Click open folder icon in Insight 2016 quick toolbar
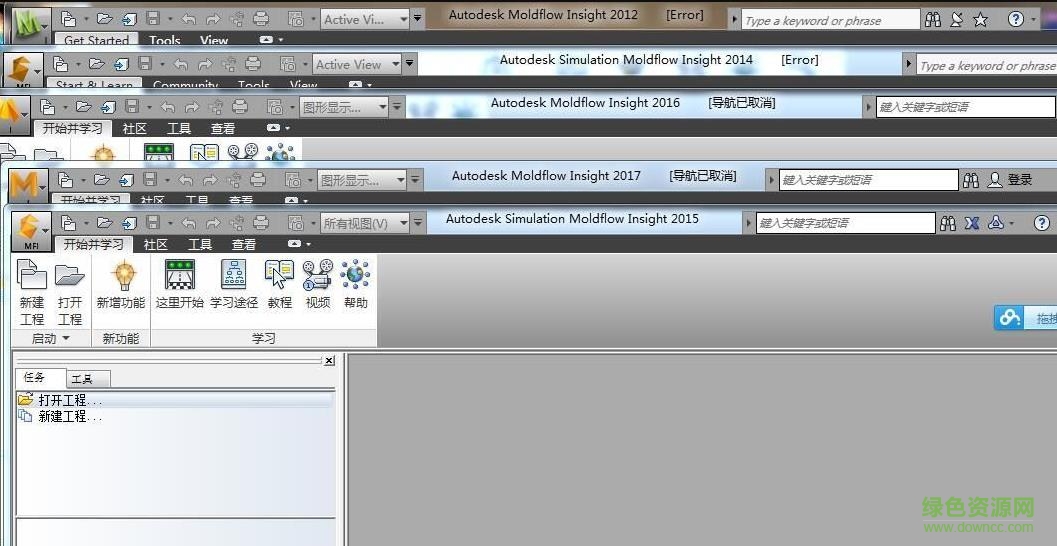 click(x=84, y=107)
